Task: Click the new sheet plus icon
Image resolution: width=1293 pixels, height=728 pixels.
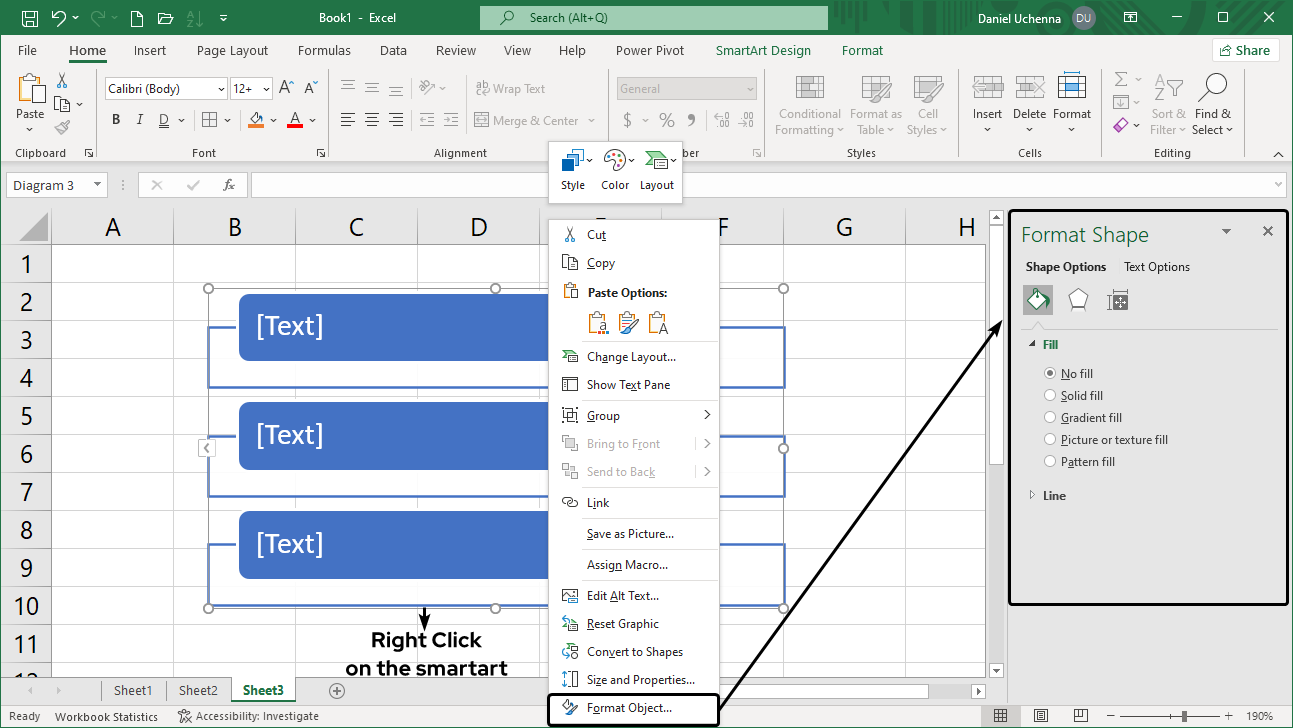Action: click(337, 691)
